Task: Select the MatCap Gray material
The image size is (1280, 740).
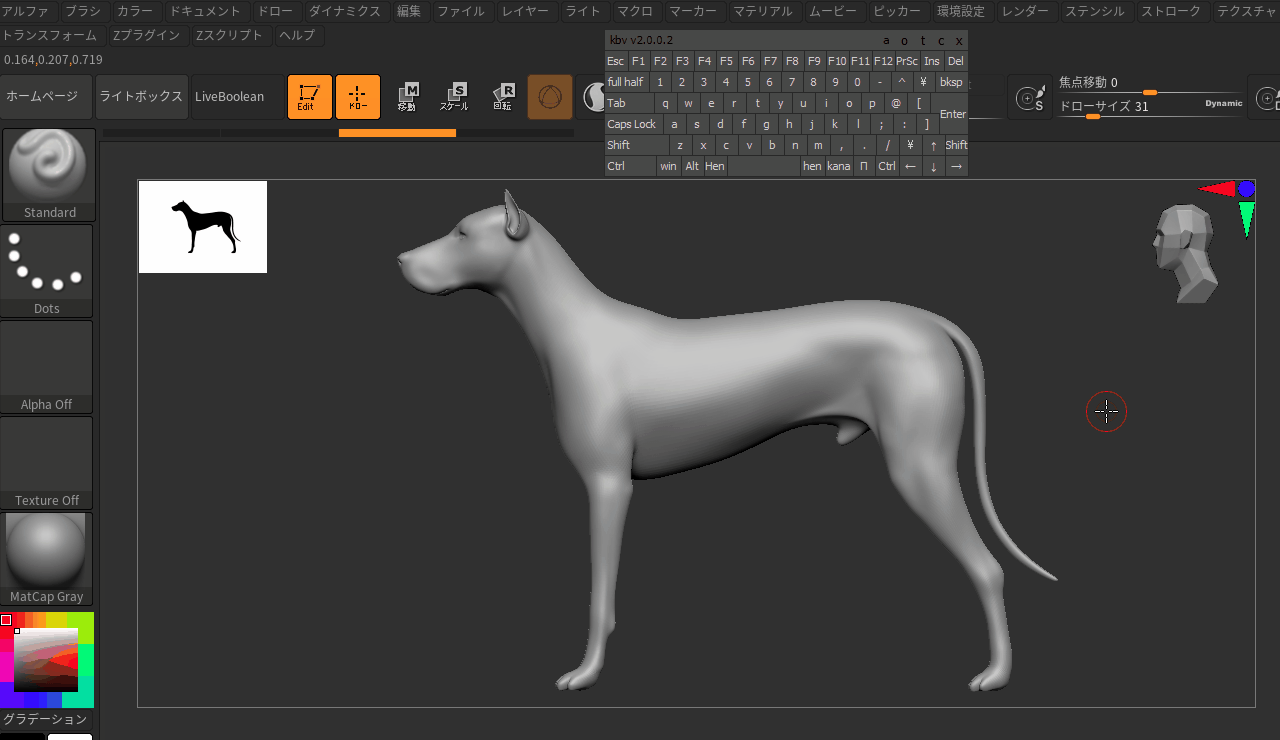Action: pyautogui.click(x=47, y=550)
